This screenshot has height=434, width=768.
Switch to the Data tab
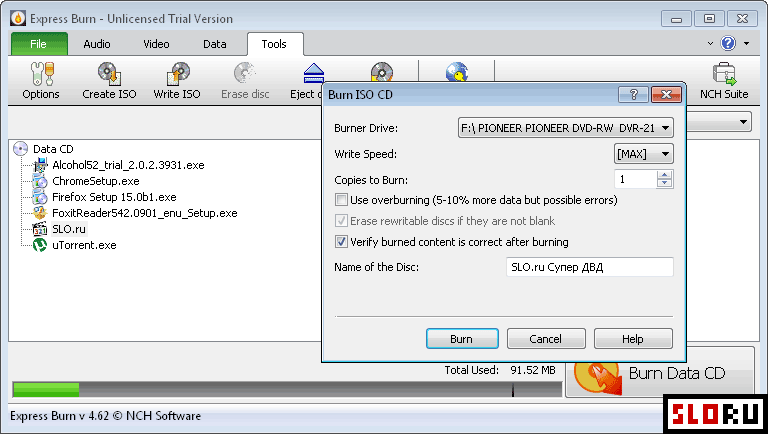click(215, 44)
